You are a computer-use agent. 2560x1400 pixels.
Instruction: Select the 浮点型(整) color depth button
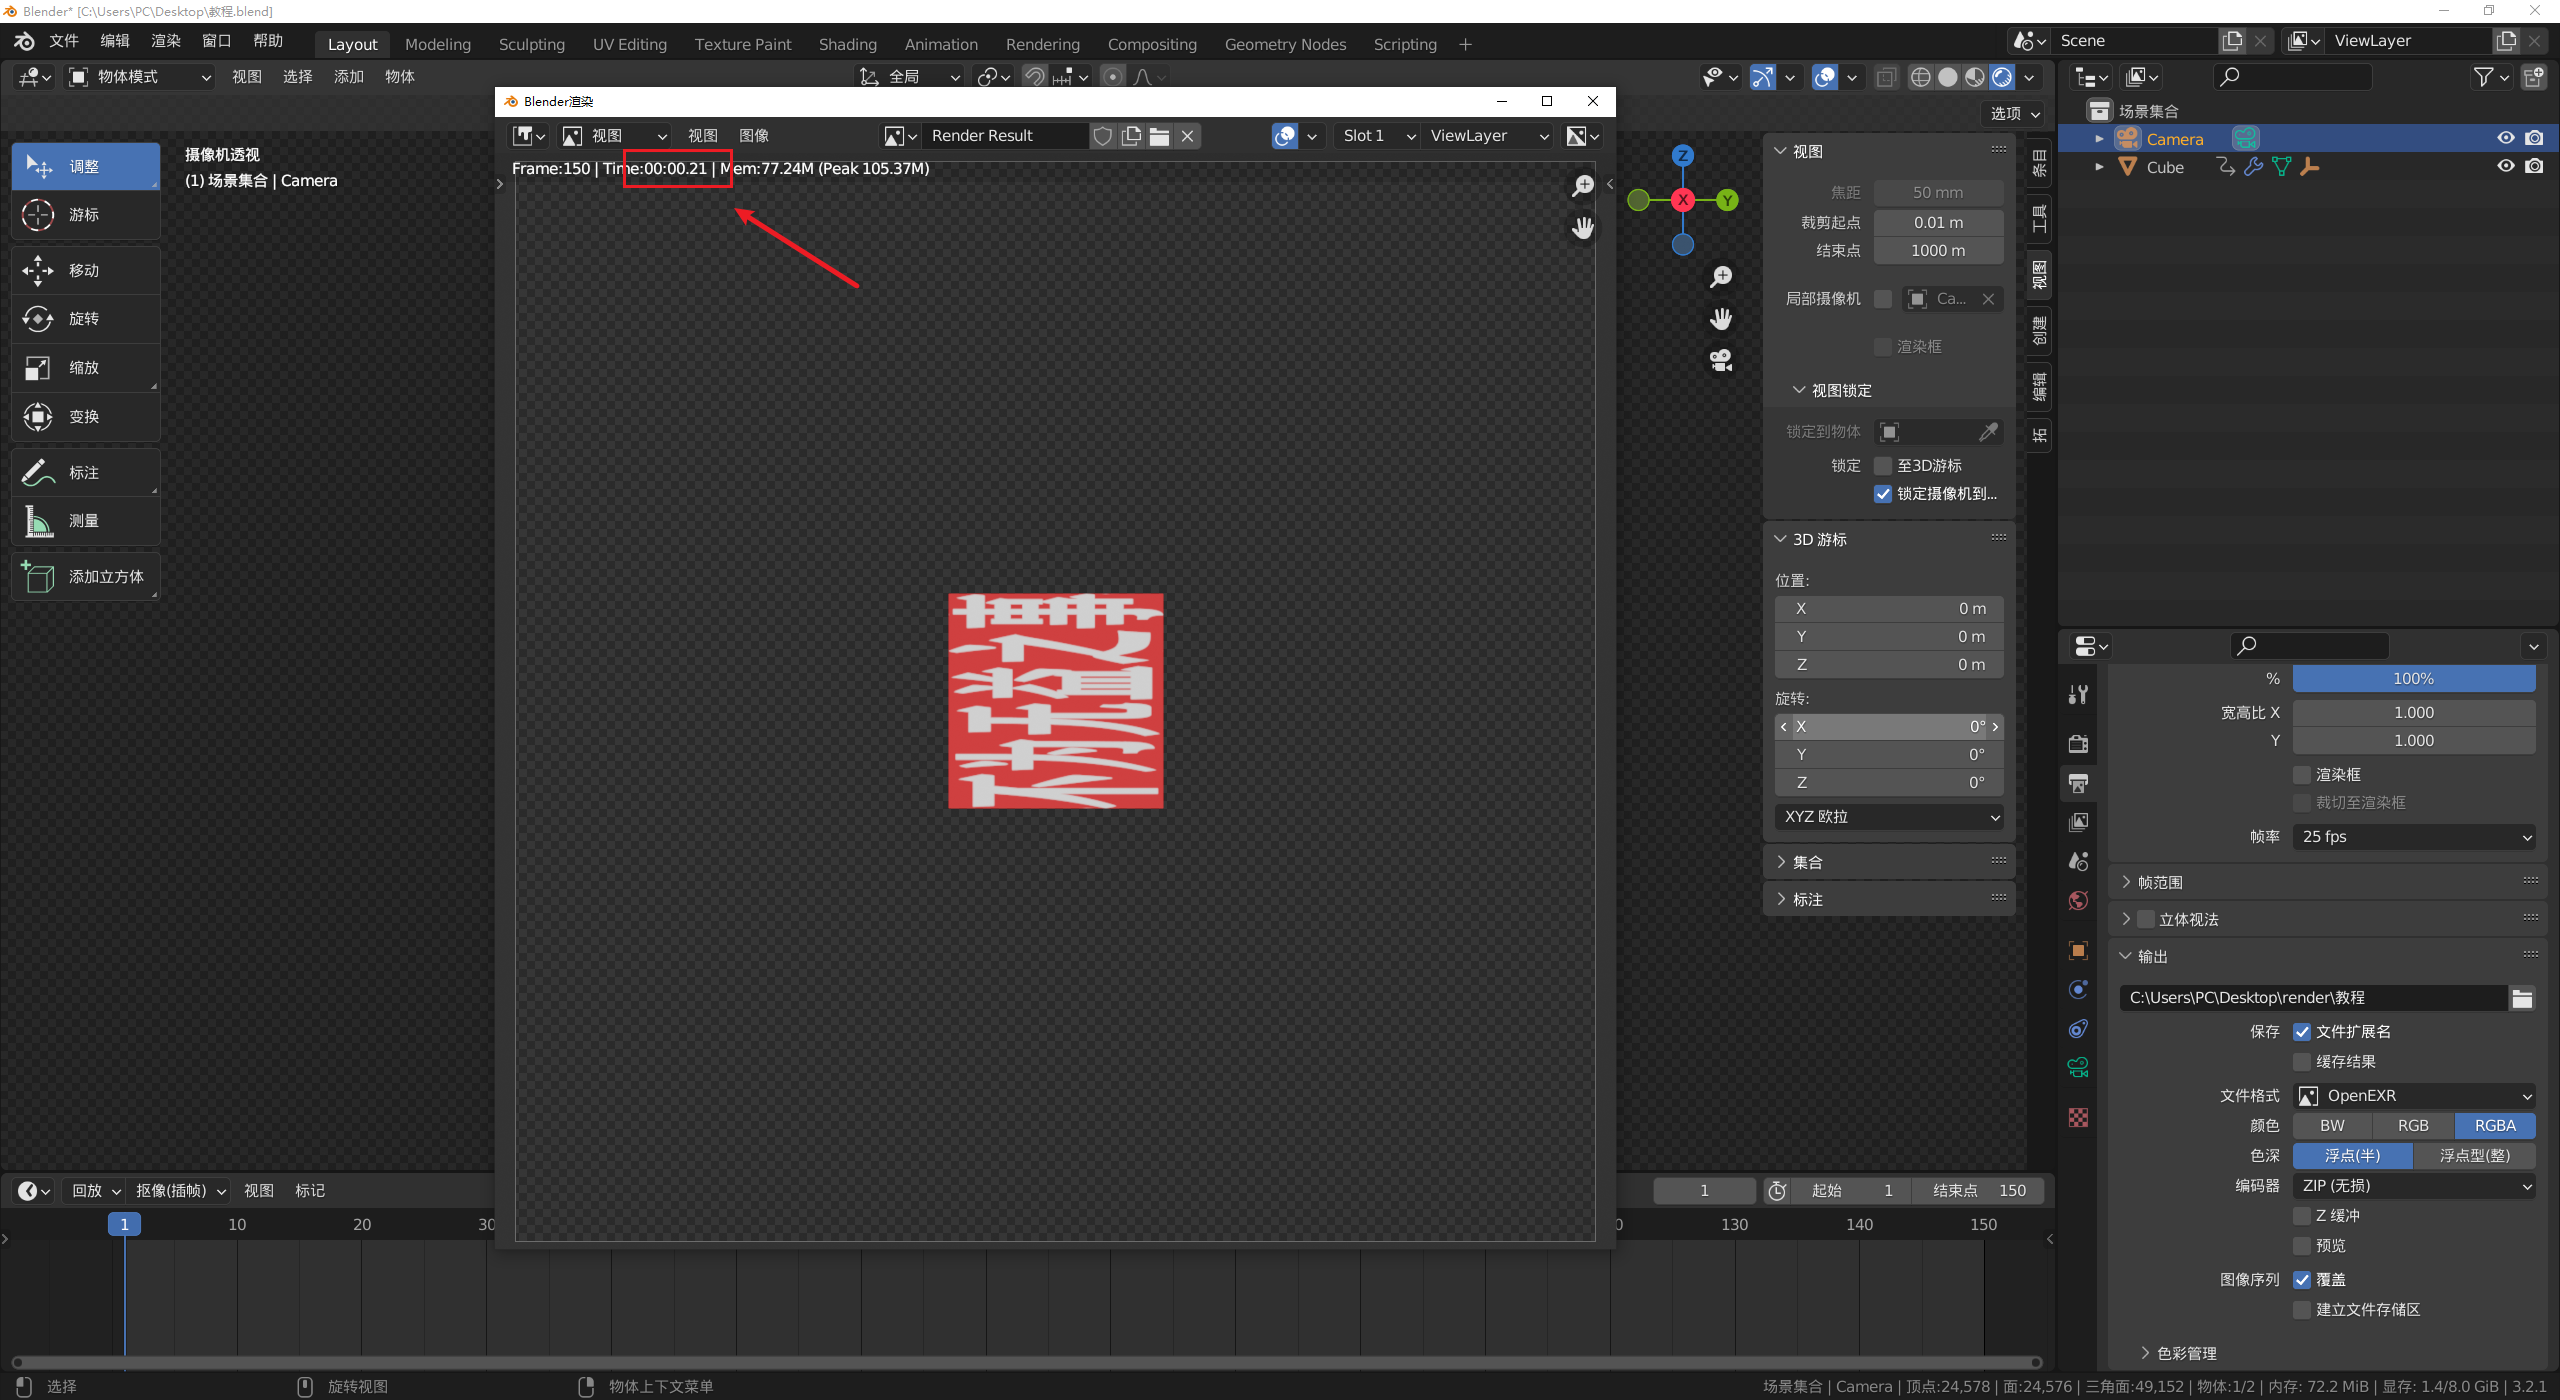coord(2474,1156)
